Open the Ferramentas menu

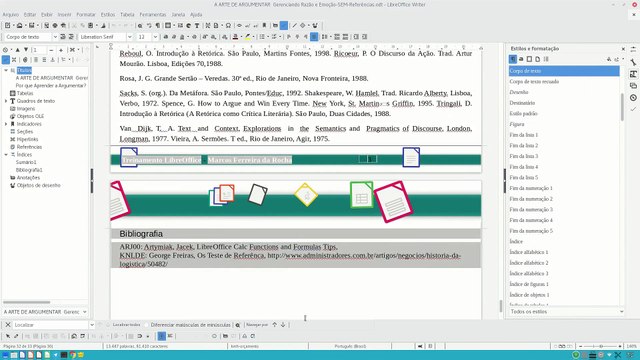point(153,14)
